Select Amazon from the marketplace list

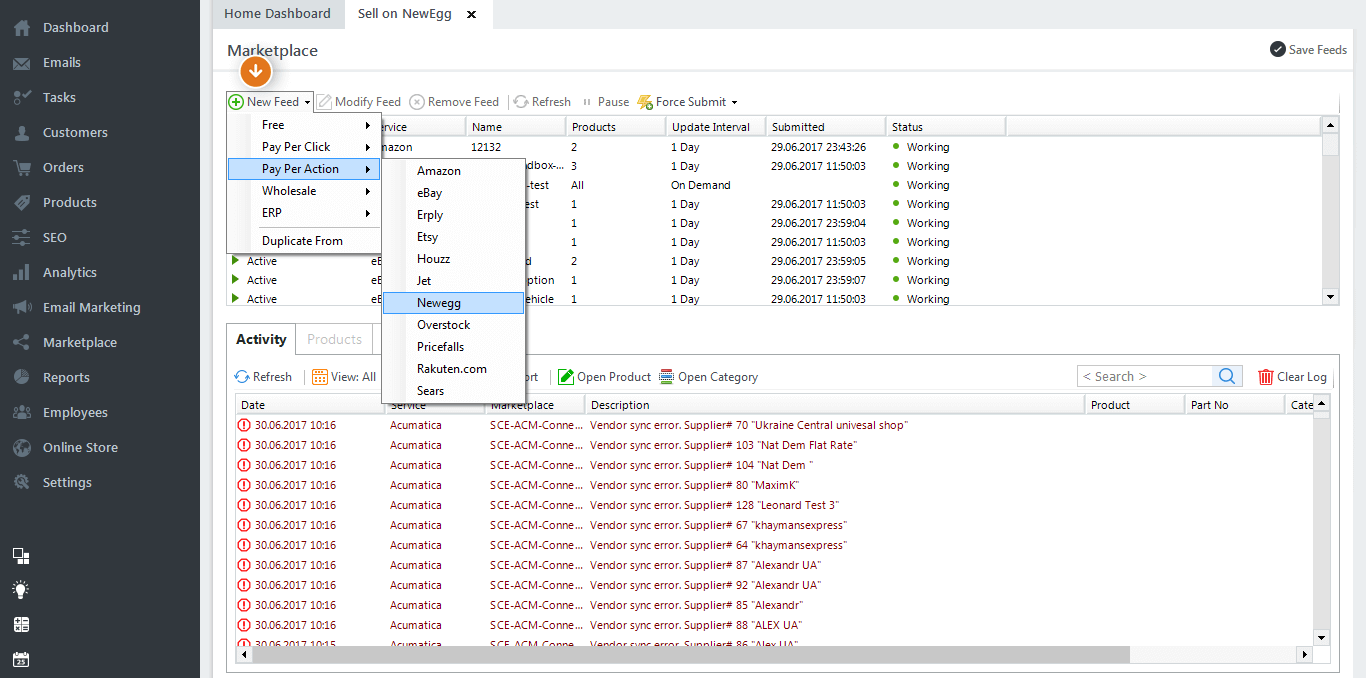tap(454, 171)
